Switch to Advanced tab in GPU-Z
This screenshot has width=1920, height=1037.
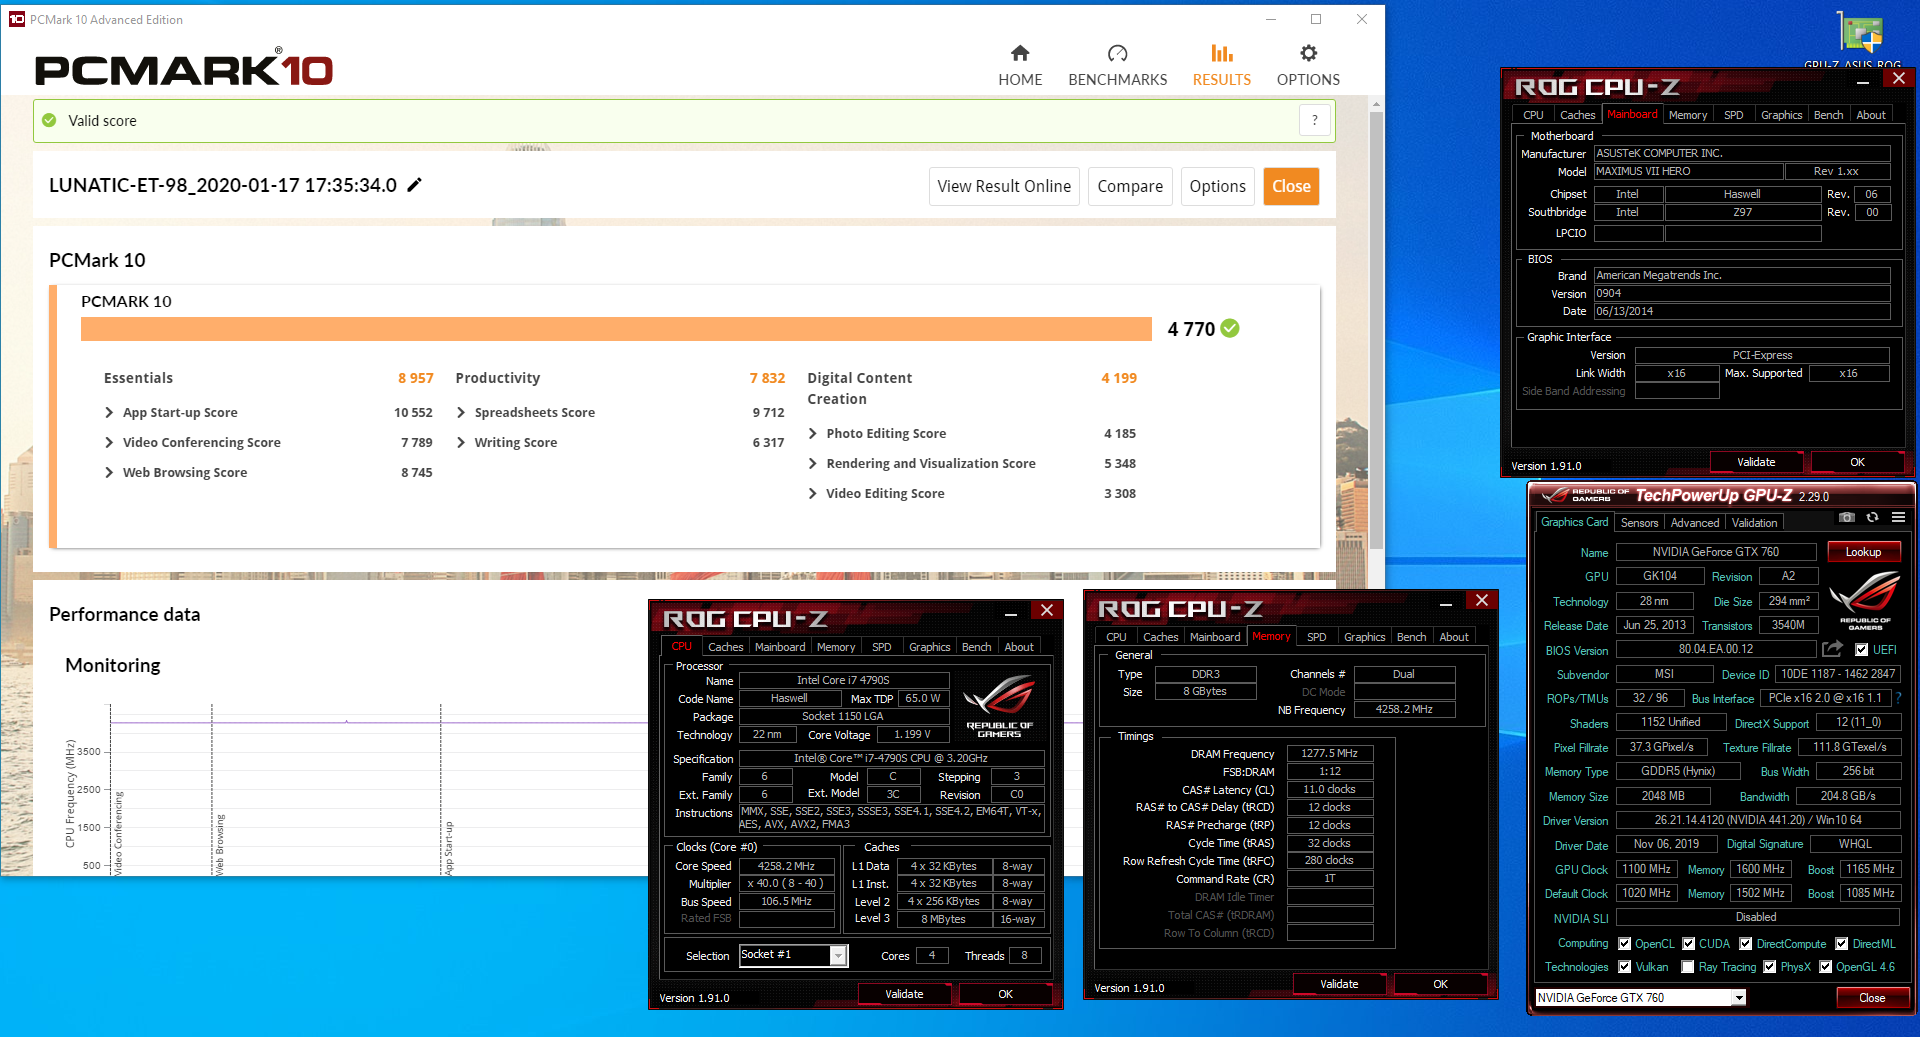pos(1695,522)
